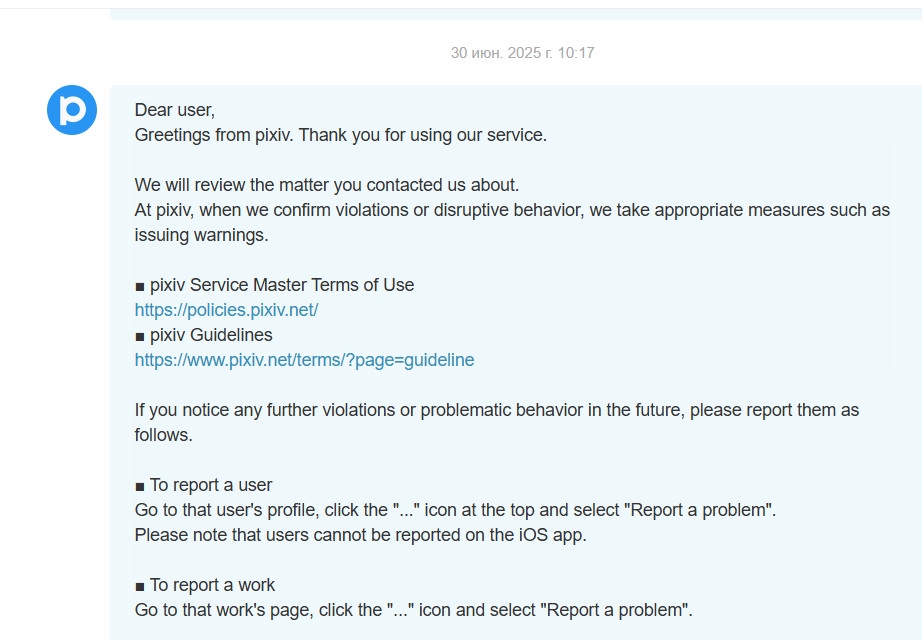Click "We will review the matter" line
The height and width of the screenshot is (640, 922).
(x=327, y=185)
